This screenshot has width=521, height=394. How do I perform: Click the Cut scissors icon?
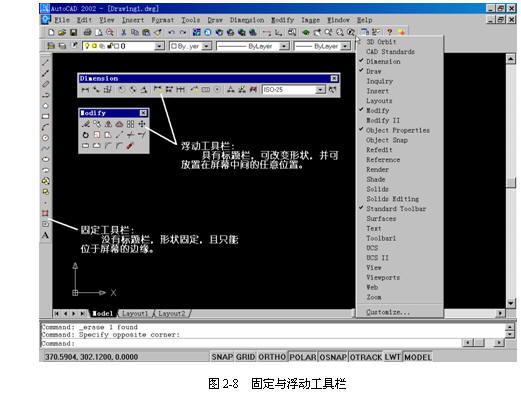point(124,32)
